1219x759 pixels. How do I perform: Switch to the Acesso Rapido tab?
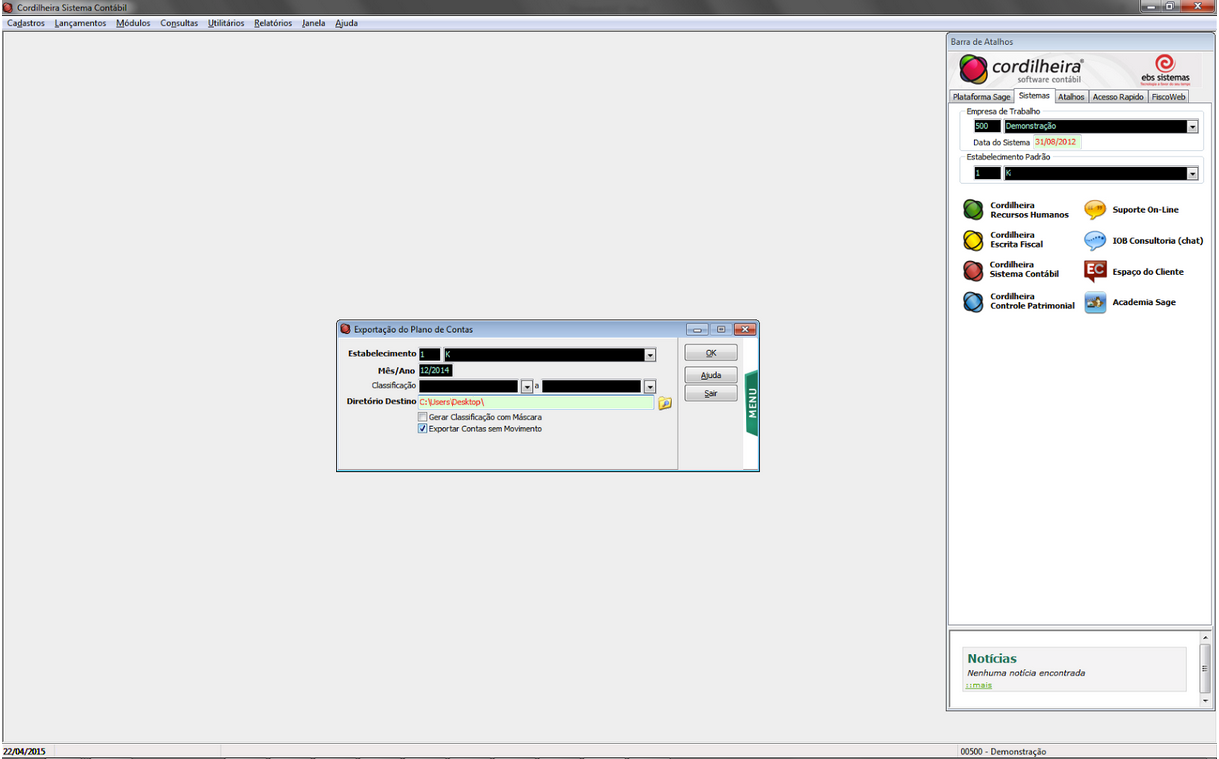click(x=1117, y=97)
